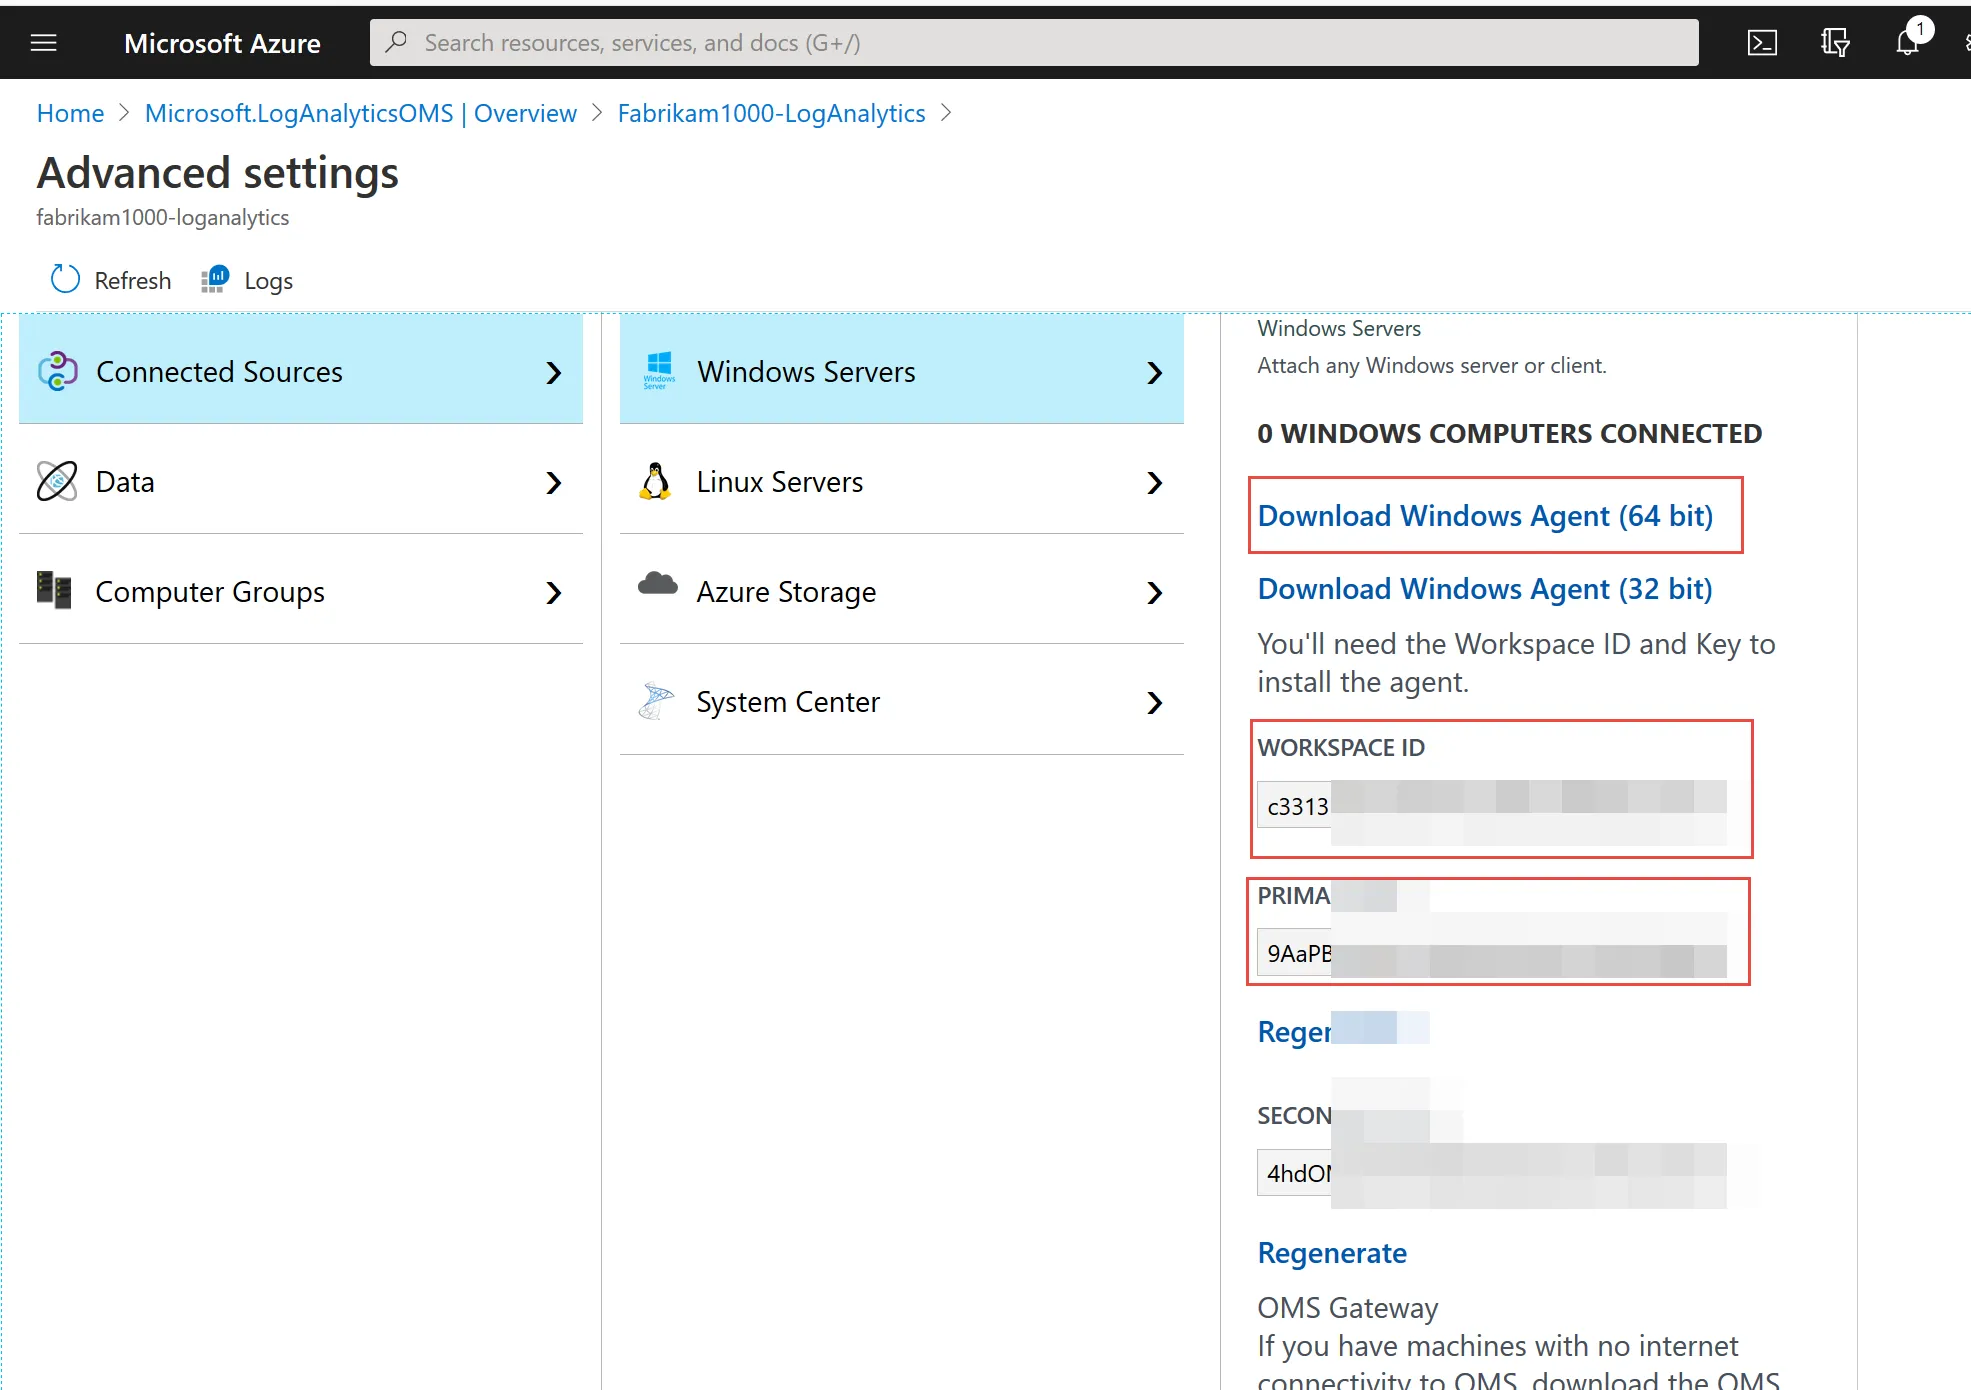Screen dimensions: 1971x1390
Task: Click the Regenerate link under the secondary key
Action: tap(1331, 1253)
